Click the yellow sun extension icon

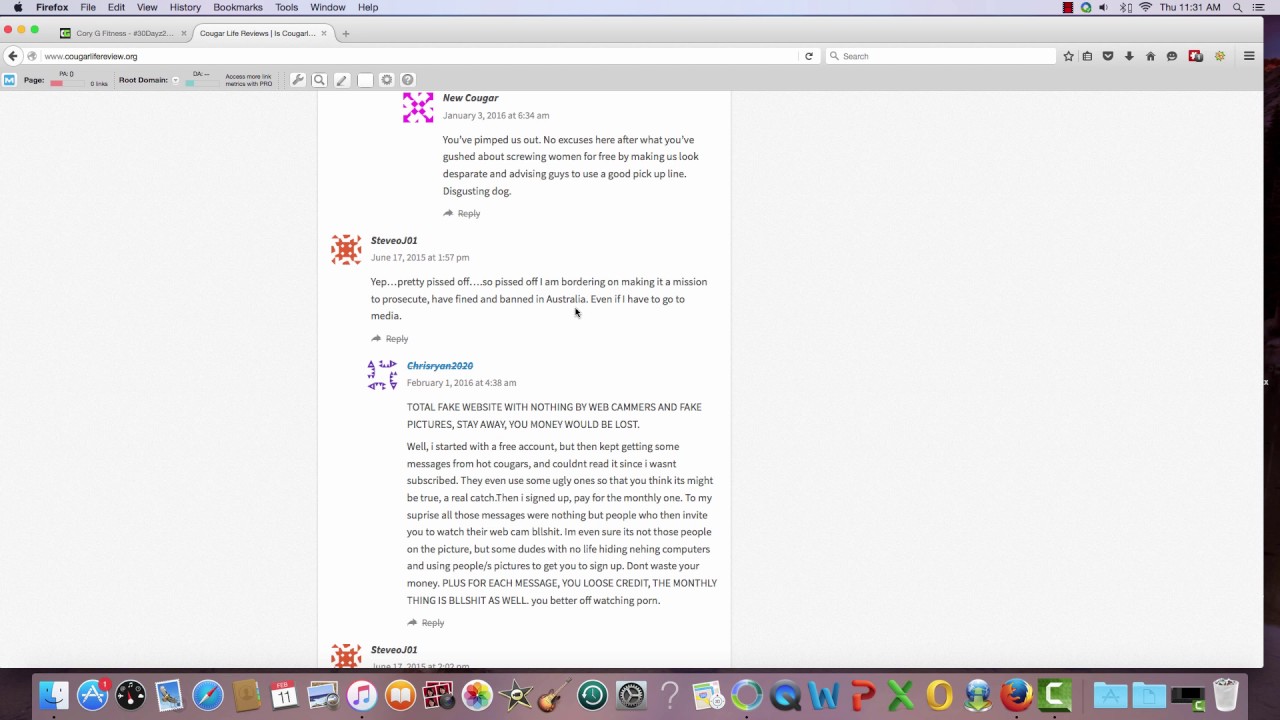[1220, 56]
